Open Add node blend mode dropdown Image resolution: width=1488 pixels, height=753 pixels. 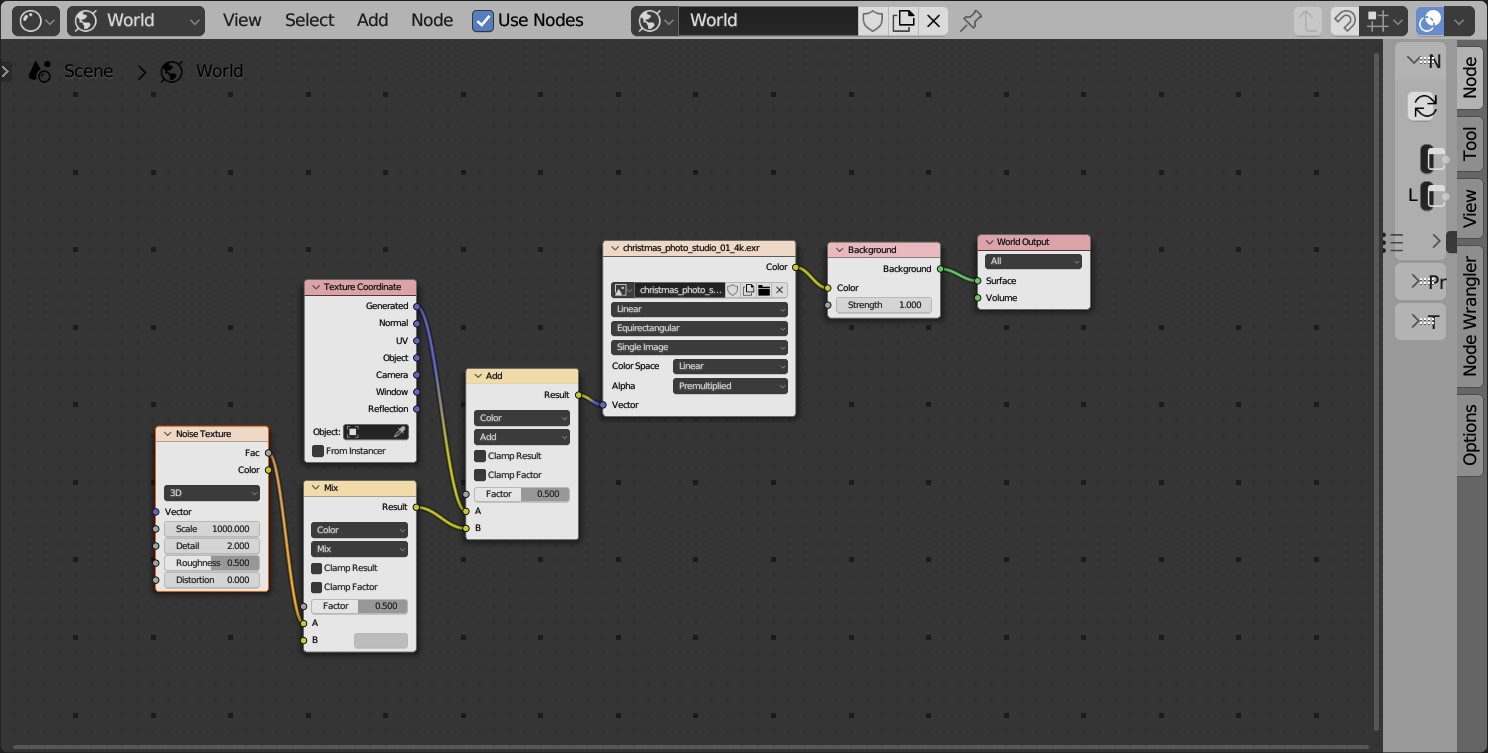click(522, 437)
